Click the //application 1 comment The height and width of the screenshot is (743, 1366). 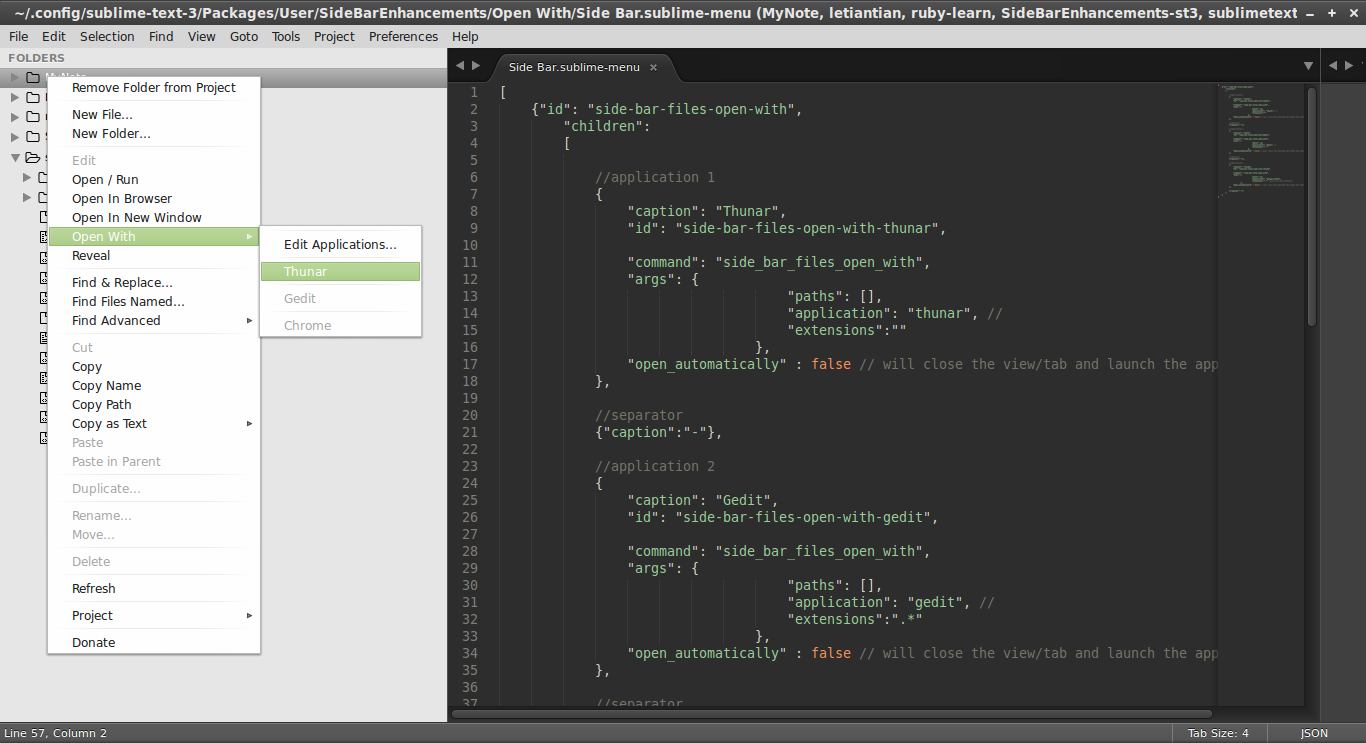coord(655,177)
